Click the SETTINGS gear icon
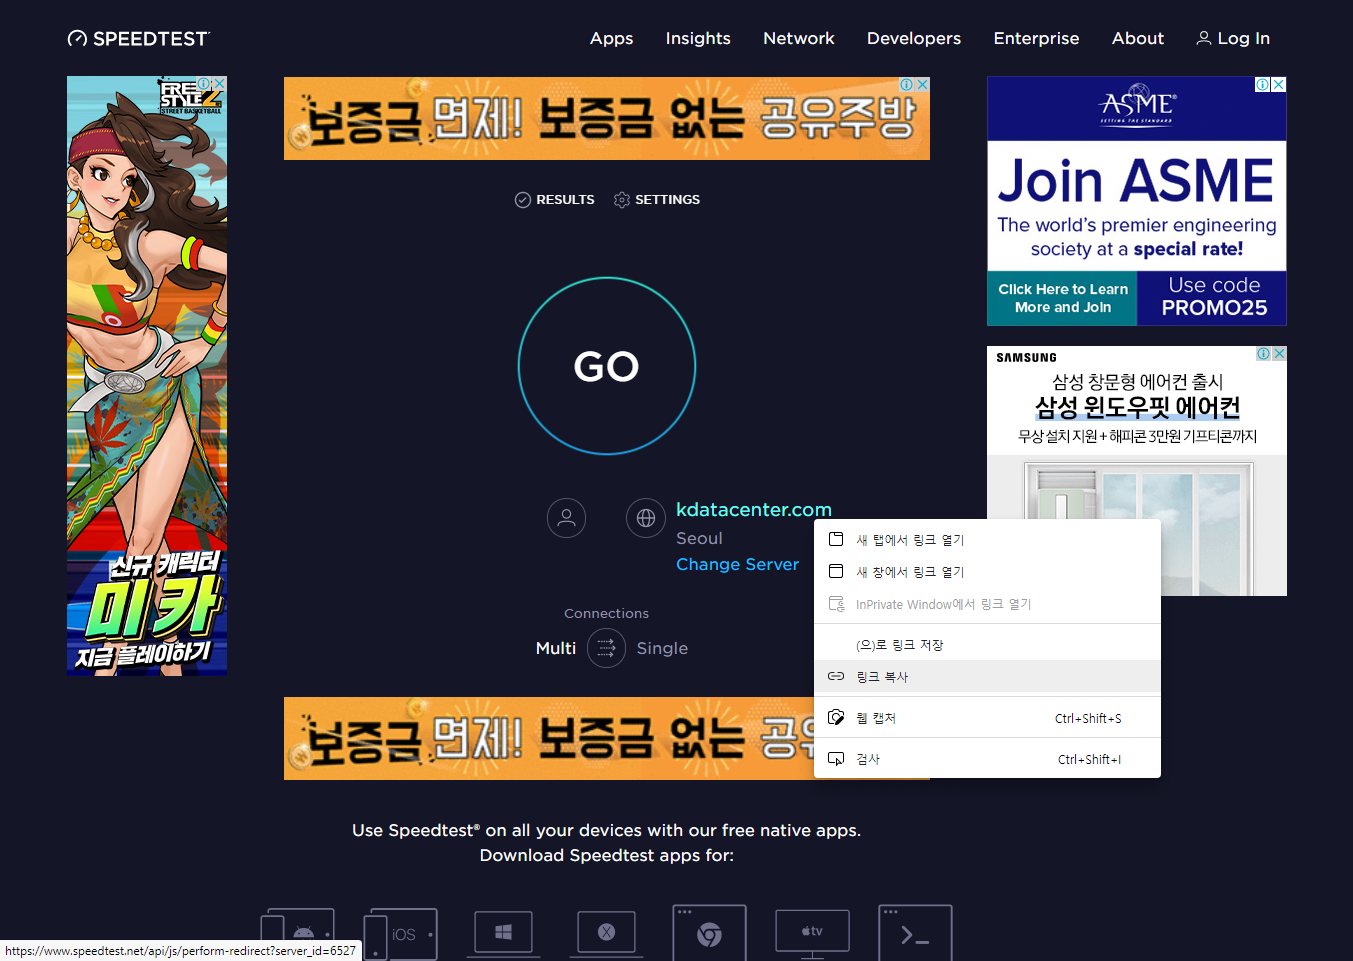The height and width of the screenshot is (961, 1353). 621,200
